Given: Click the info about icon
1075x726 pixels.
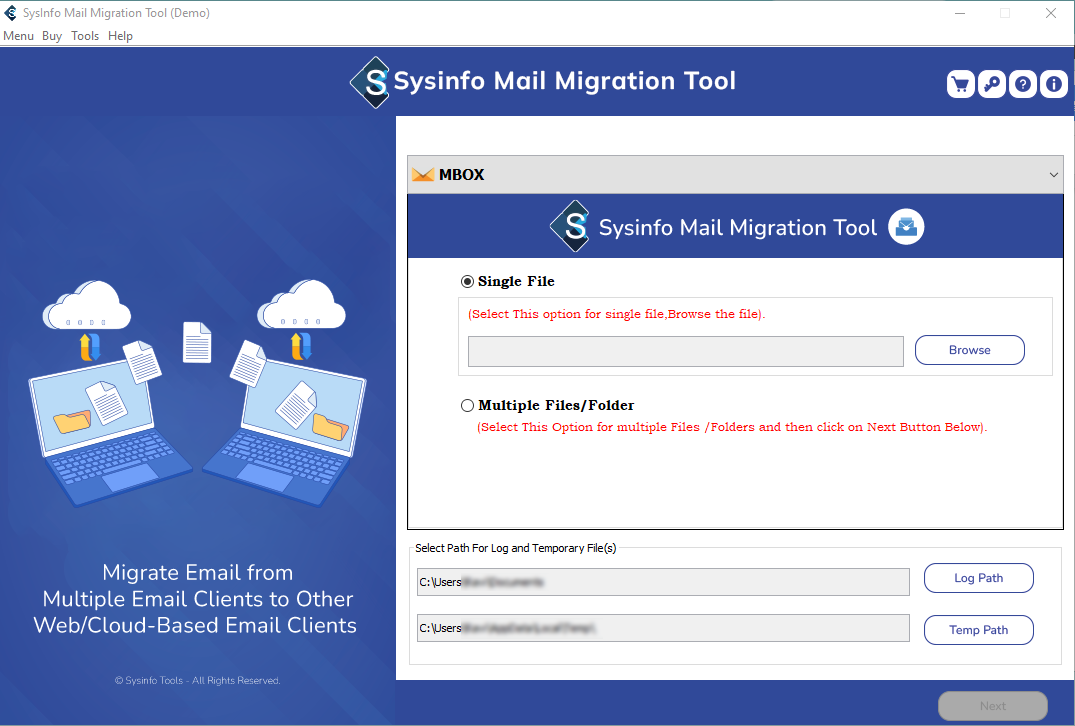Looking at the screenshot, I should (x=1054, y=84).
